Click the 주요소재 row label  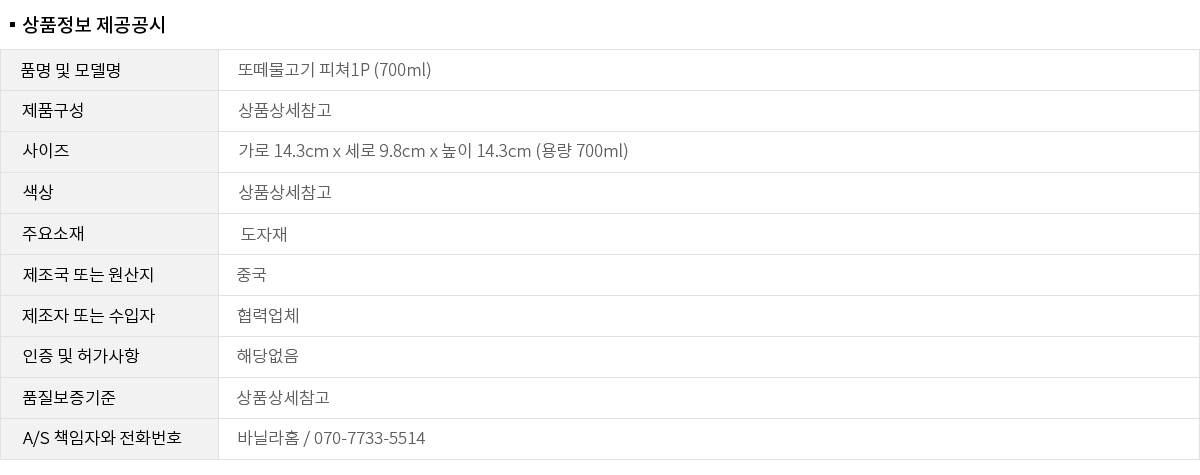tap(53, 234)
